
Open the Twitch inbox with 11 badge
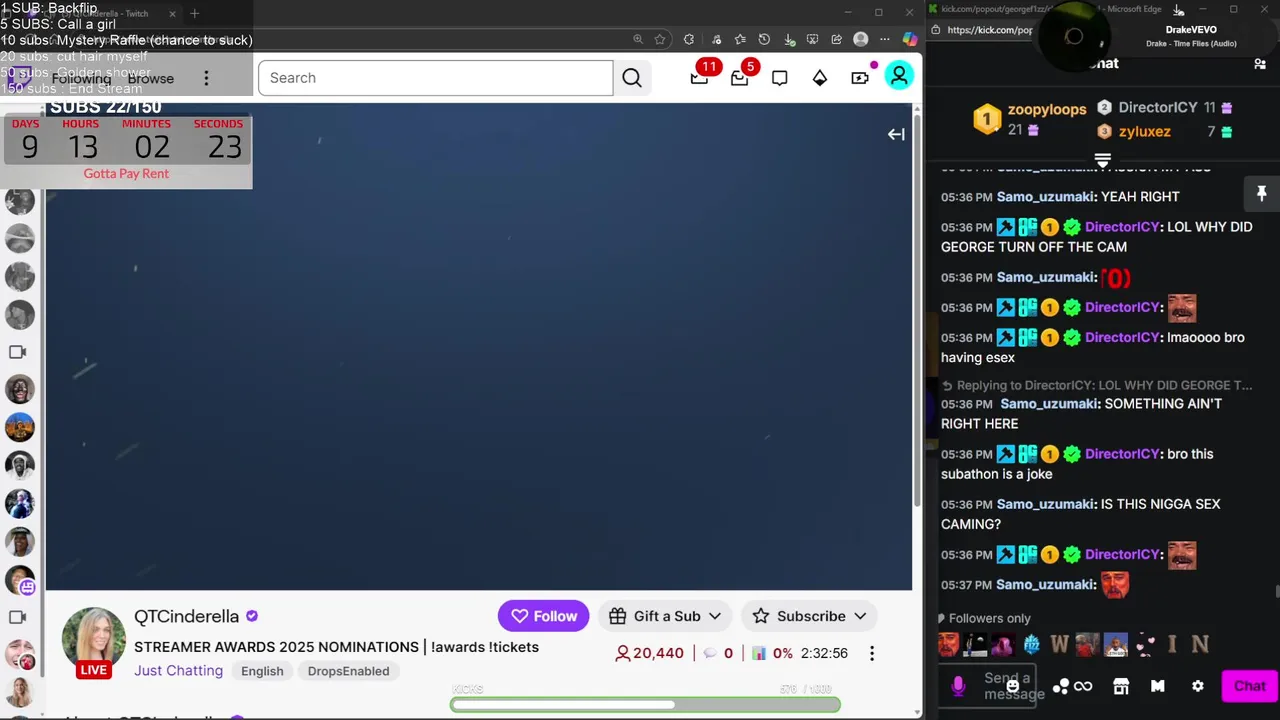click(700, 78)
